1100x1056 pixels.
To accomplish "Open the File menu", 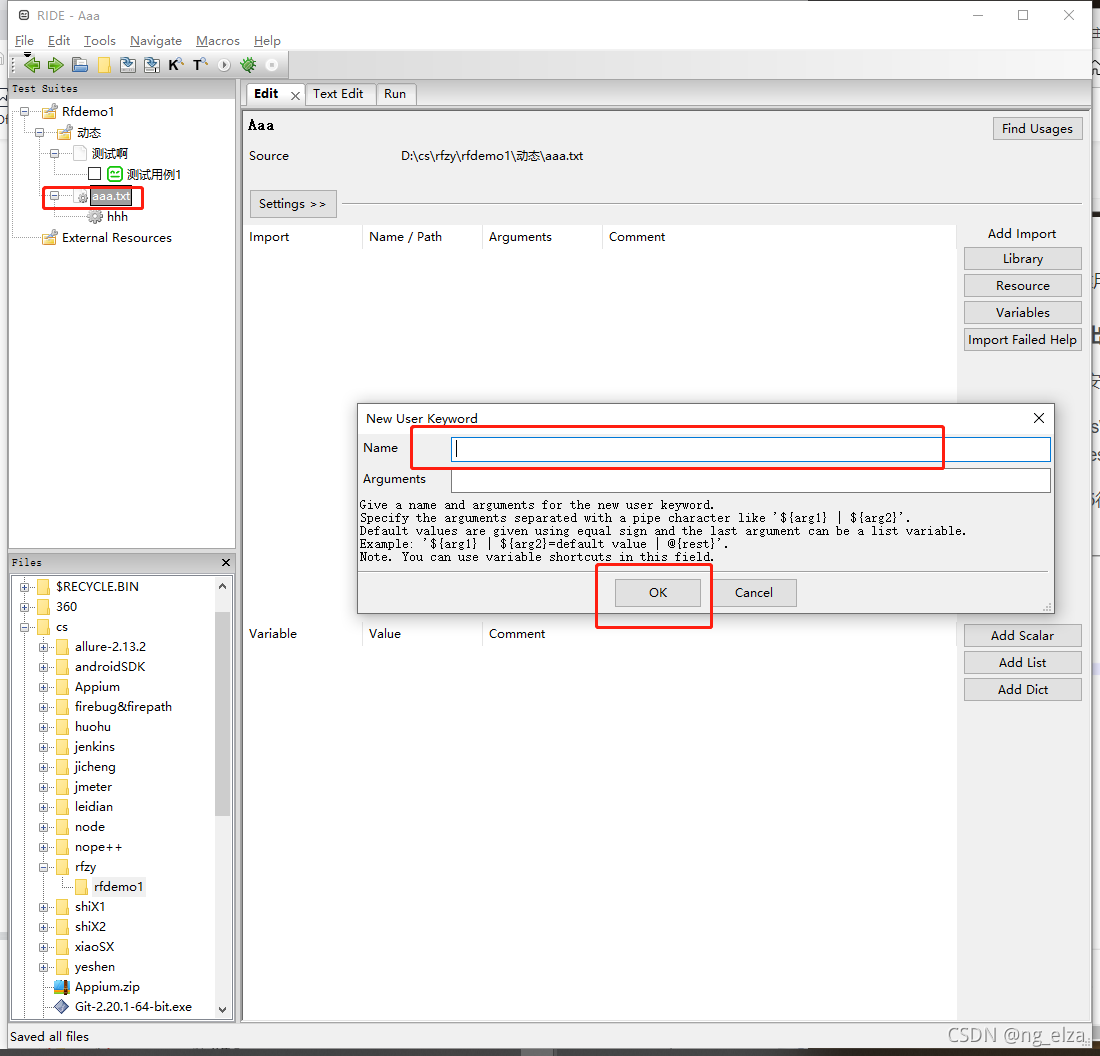I will [x=24, y=41].
